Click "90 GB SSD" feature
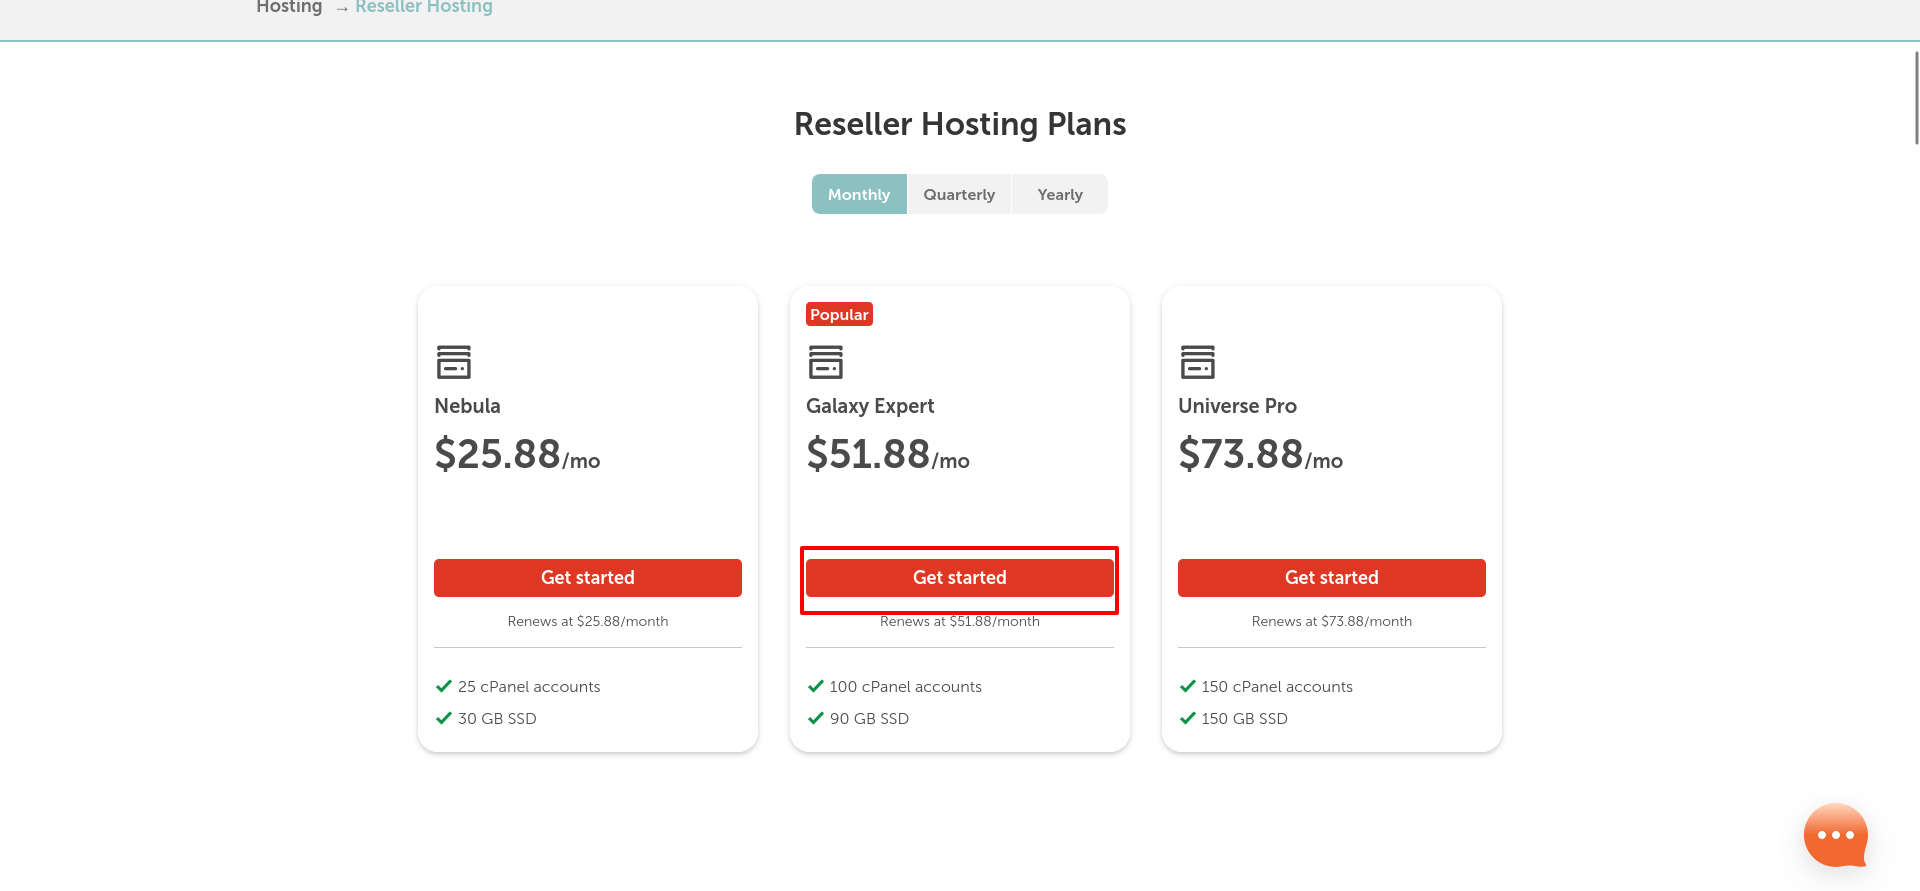Image resolution: width=1920 pixels, height=891 pixels. point(869,719)
